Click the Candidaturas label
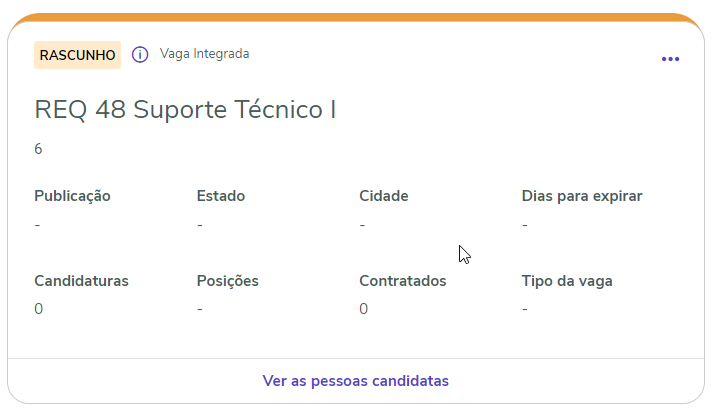The image size is (715, 413). point(81,281)
